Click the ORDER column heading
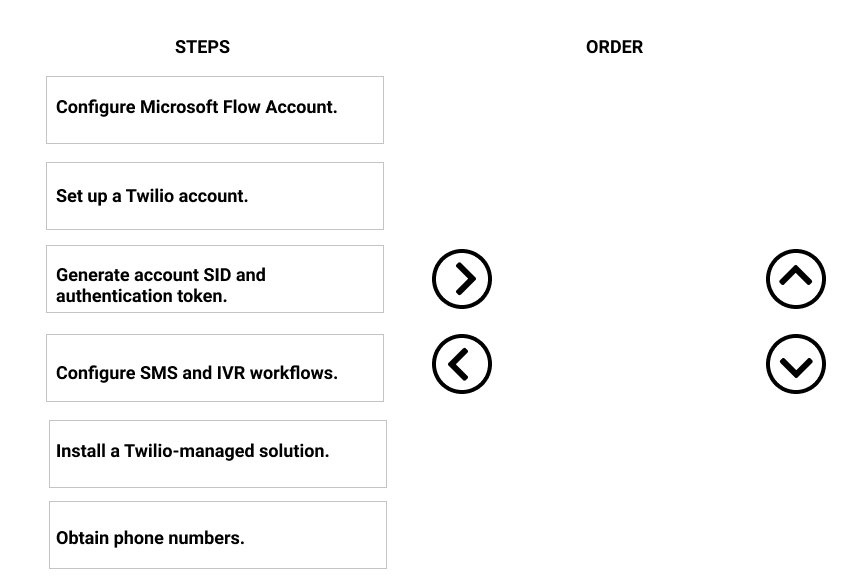This screenshot has height=580, width=868. tap(614, 47)
